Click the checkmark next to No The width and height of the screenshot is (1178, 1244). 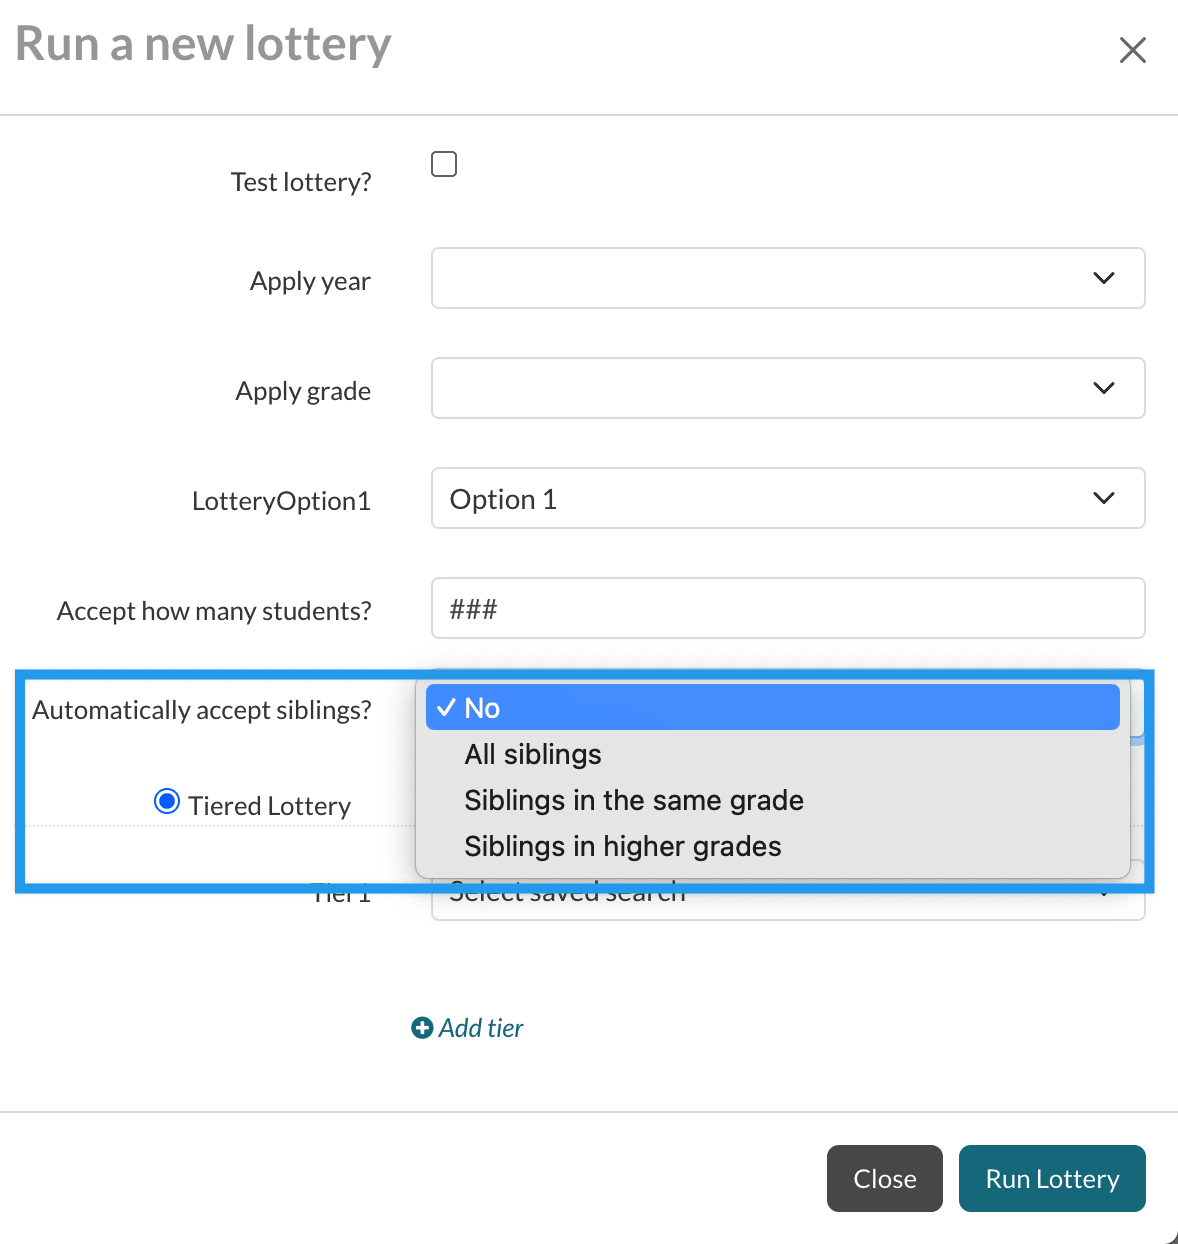pyautogui.click(x=446, y=708)
